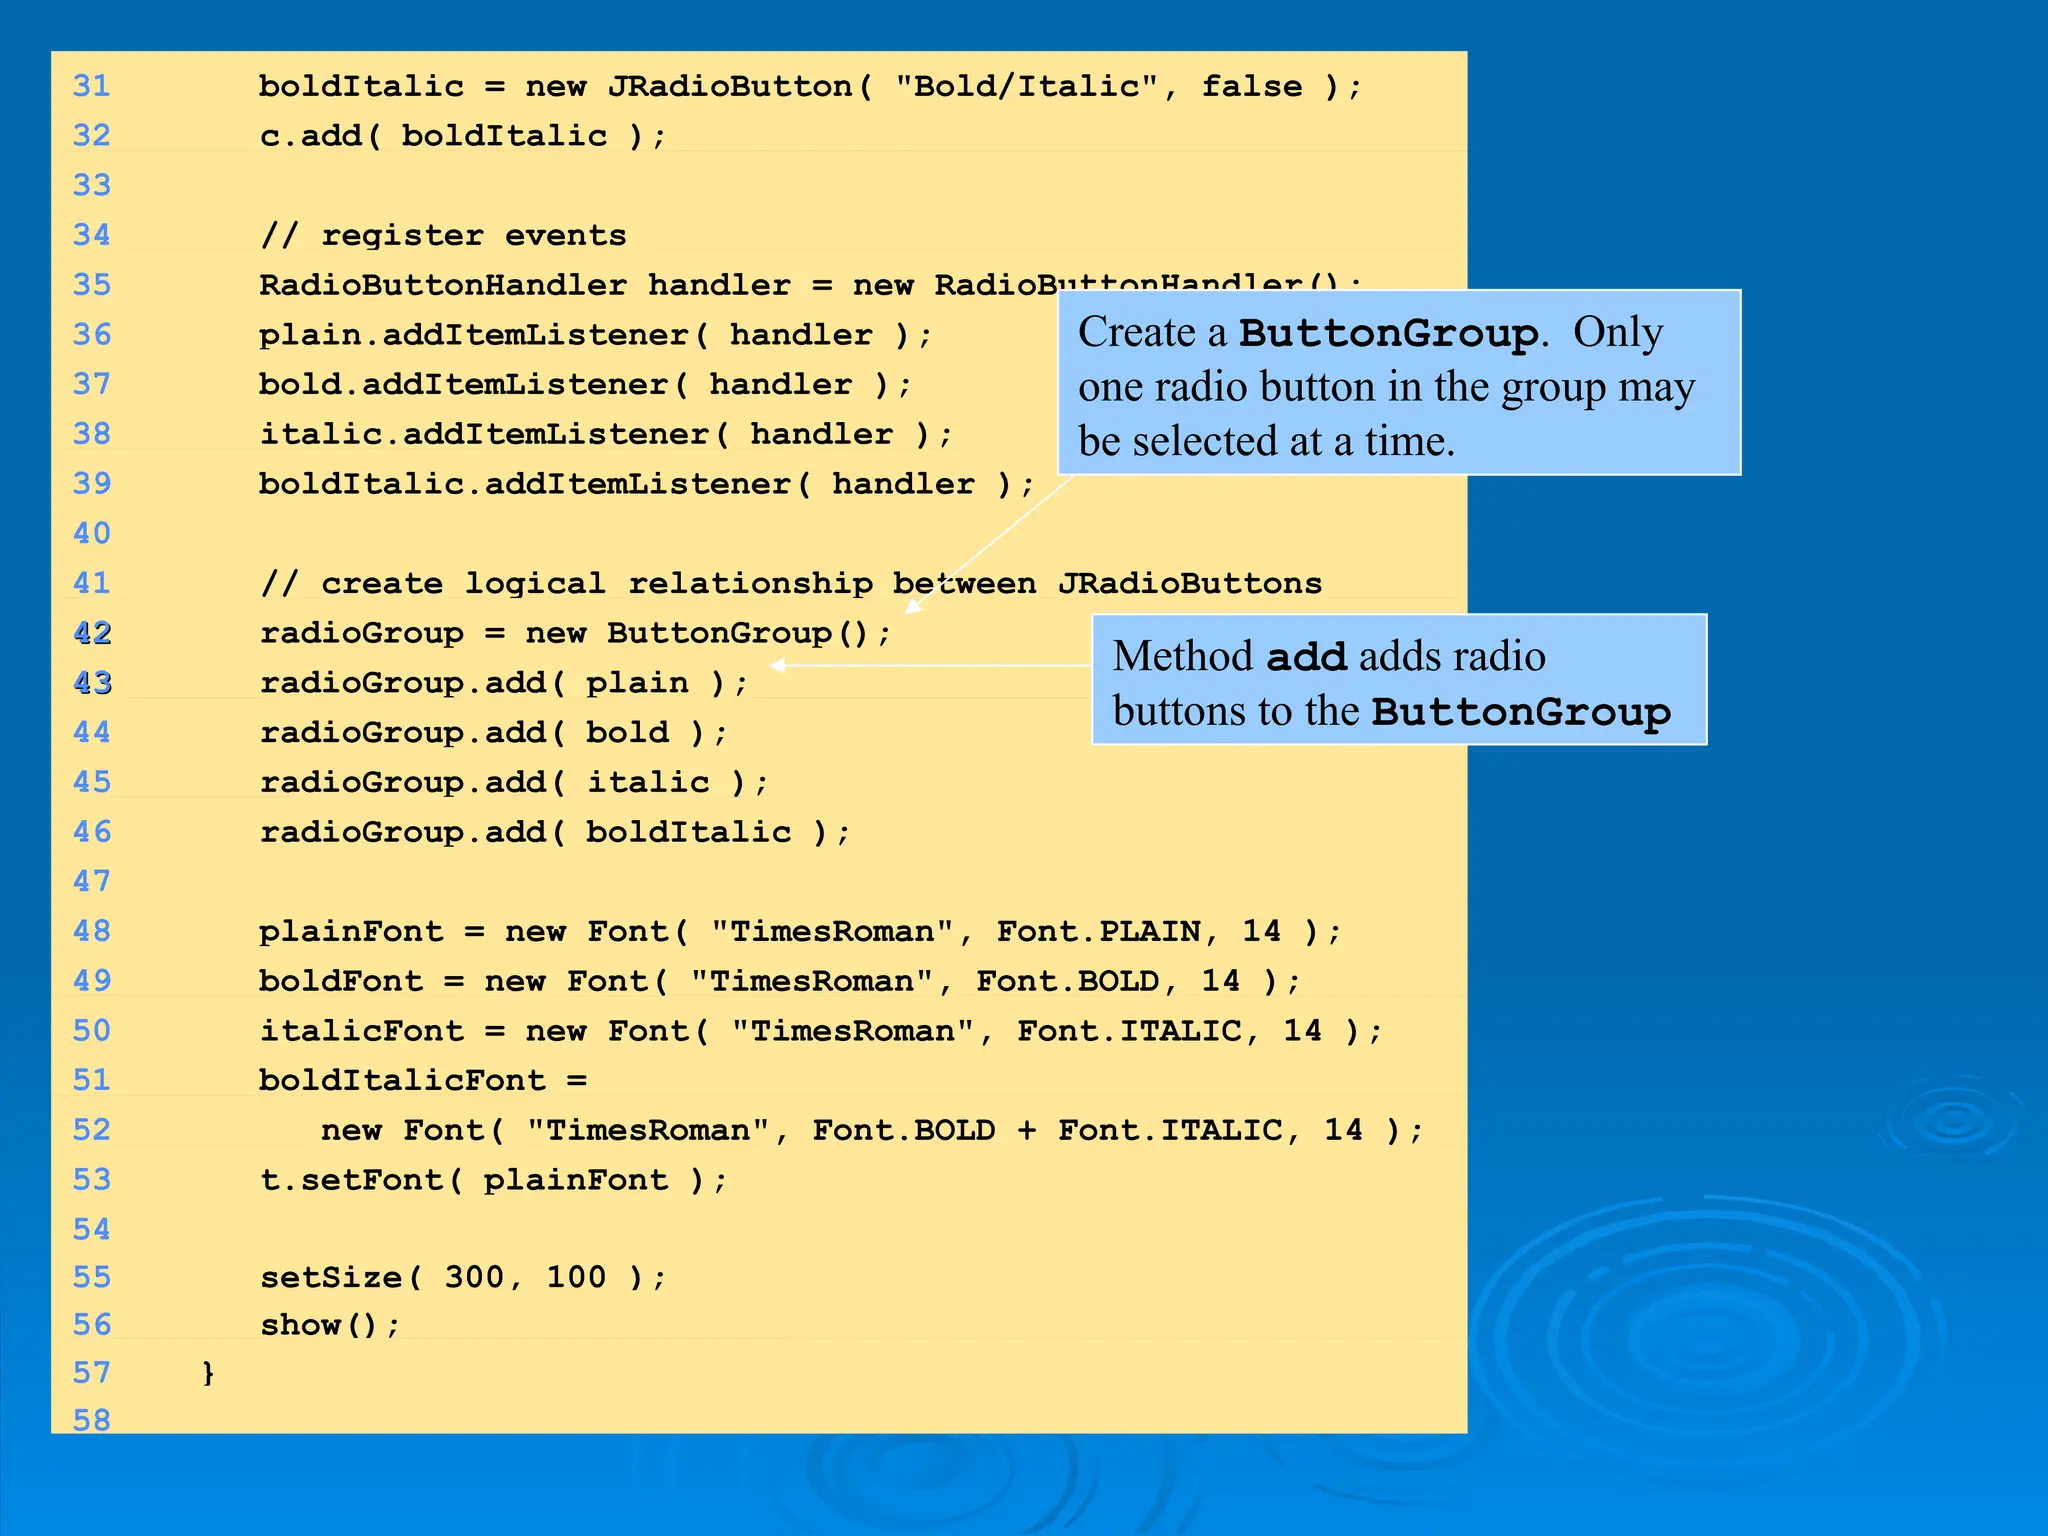Click the 'italicFont = new Font' line
Screen dimensions: 2048x1536
(821, 1032)
